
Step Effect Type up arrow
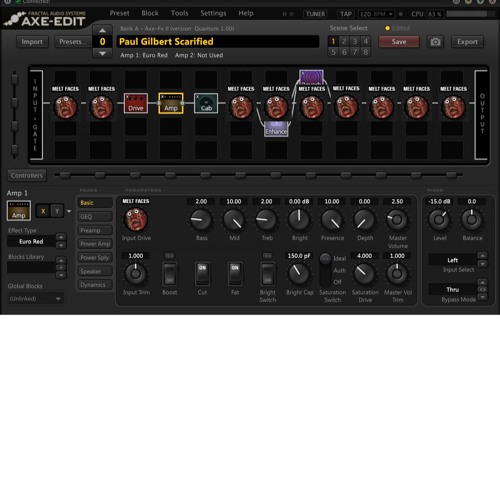[x=61, y=237]
